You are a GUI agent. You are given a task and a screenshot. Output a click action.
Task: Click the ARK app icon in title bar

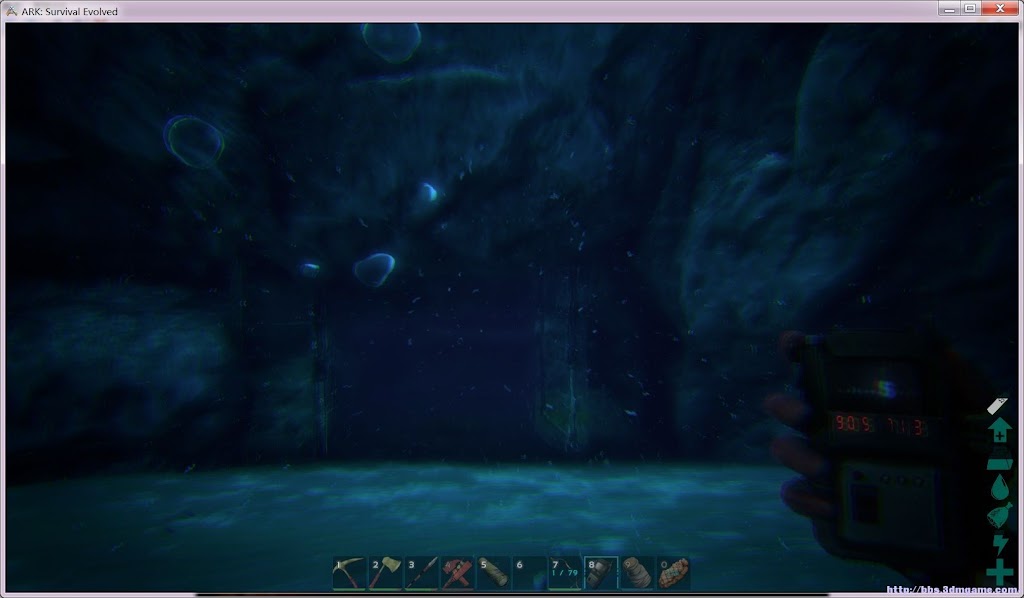click(x=11, y=11)
